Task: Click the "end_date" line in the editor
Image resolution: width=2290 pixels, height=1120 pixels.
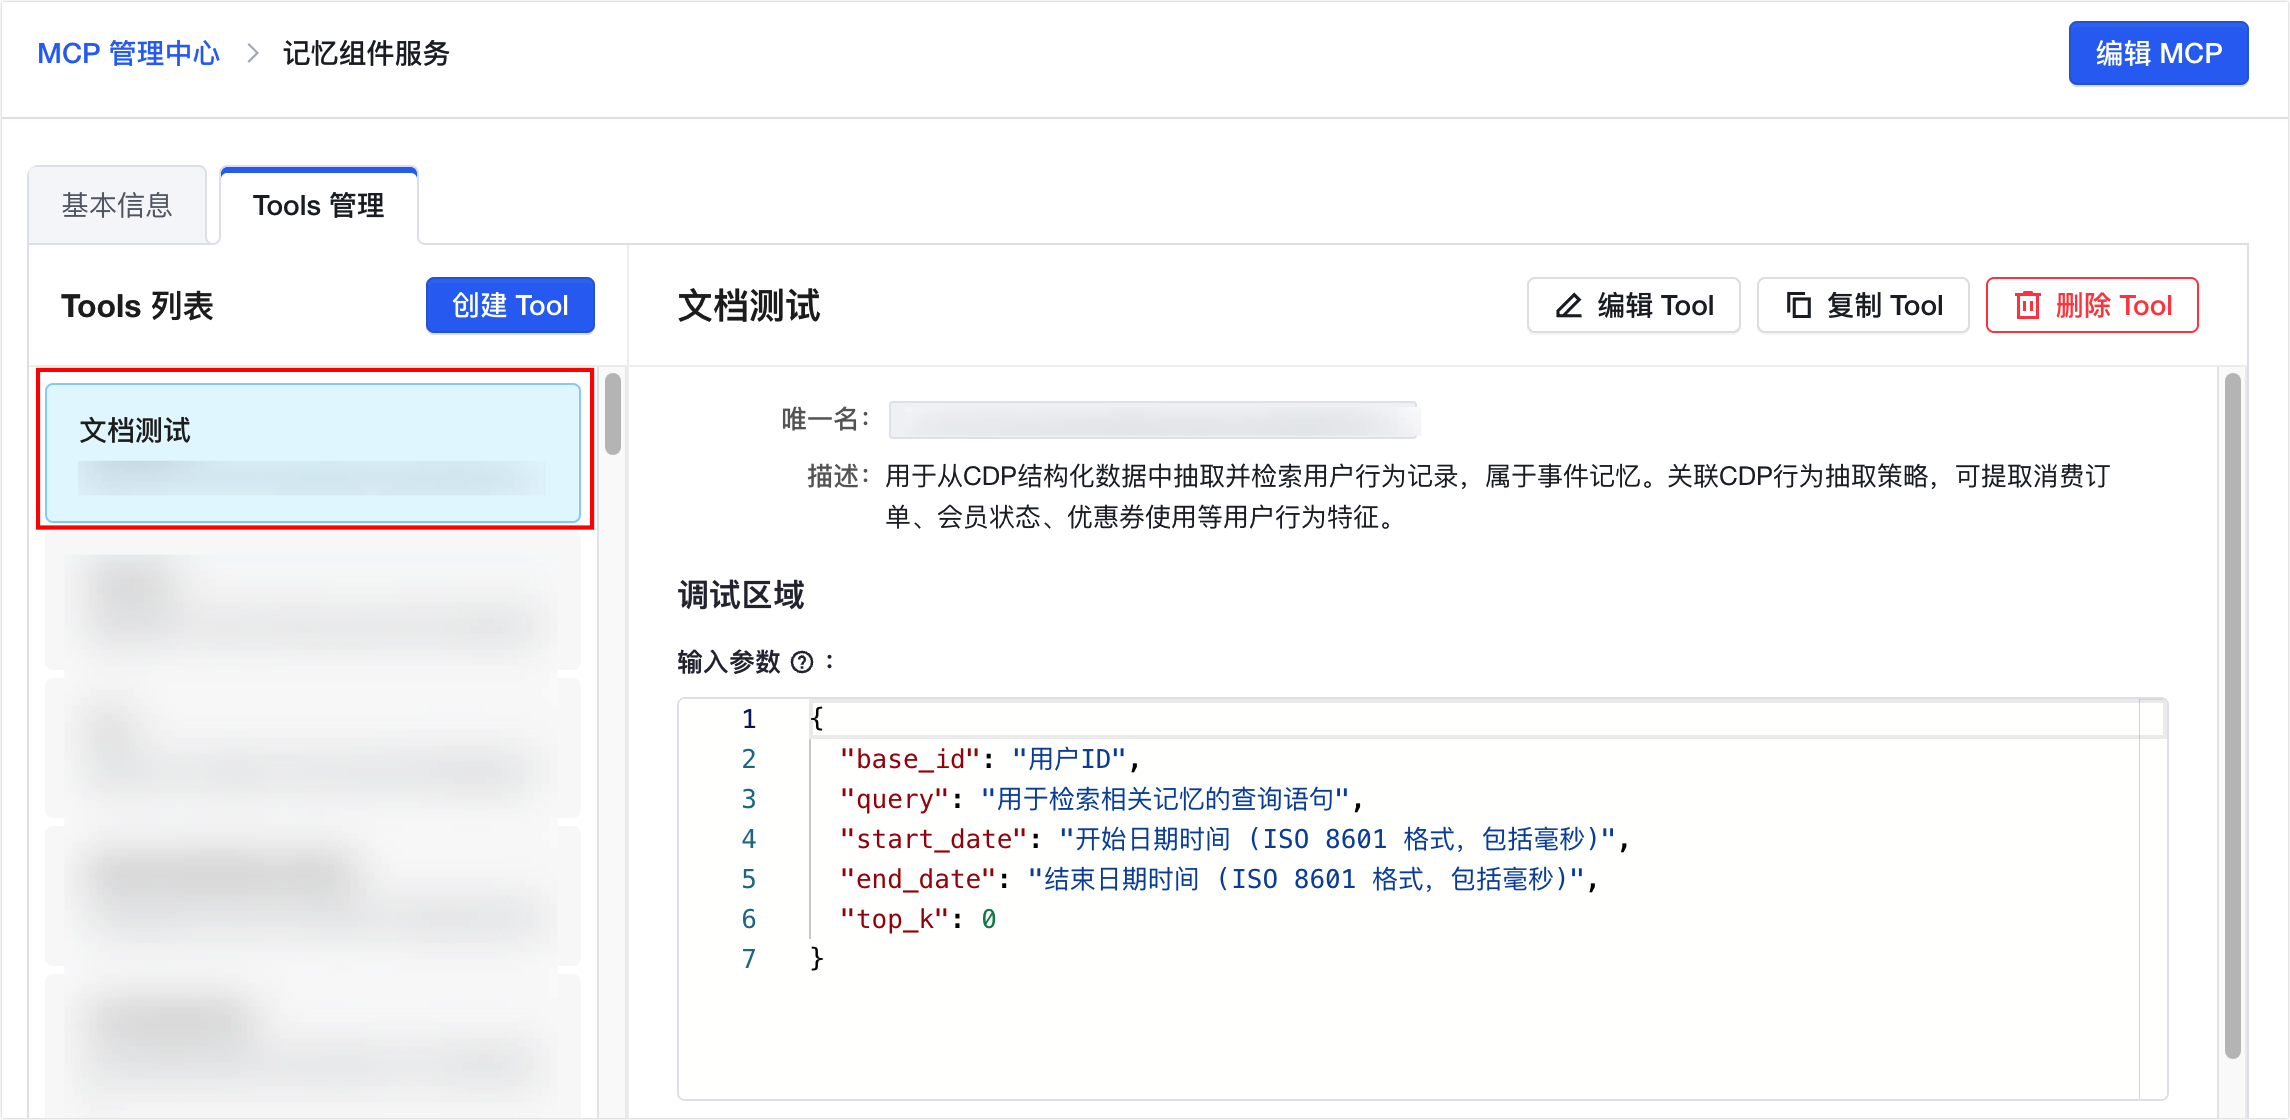Action: [1219, 879]
